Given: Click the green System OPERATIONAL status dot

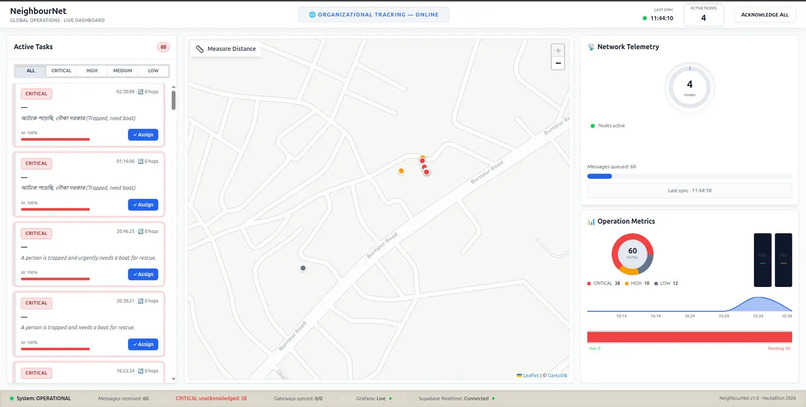Looking at the screenshot, I should click(11, 398).
